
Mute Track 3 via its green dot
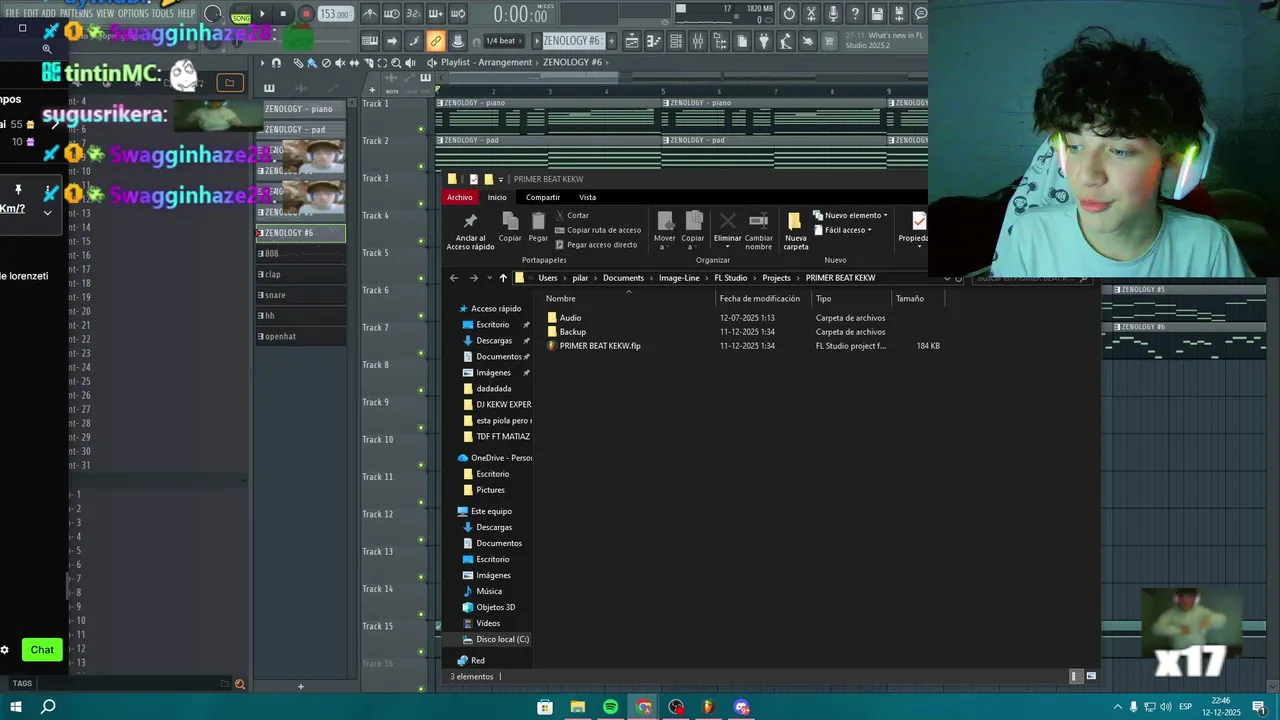coord(421,204)
